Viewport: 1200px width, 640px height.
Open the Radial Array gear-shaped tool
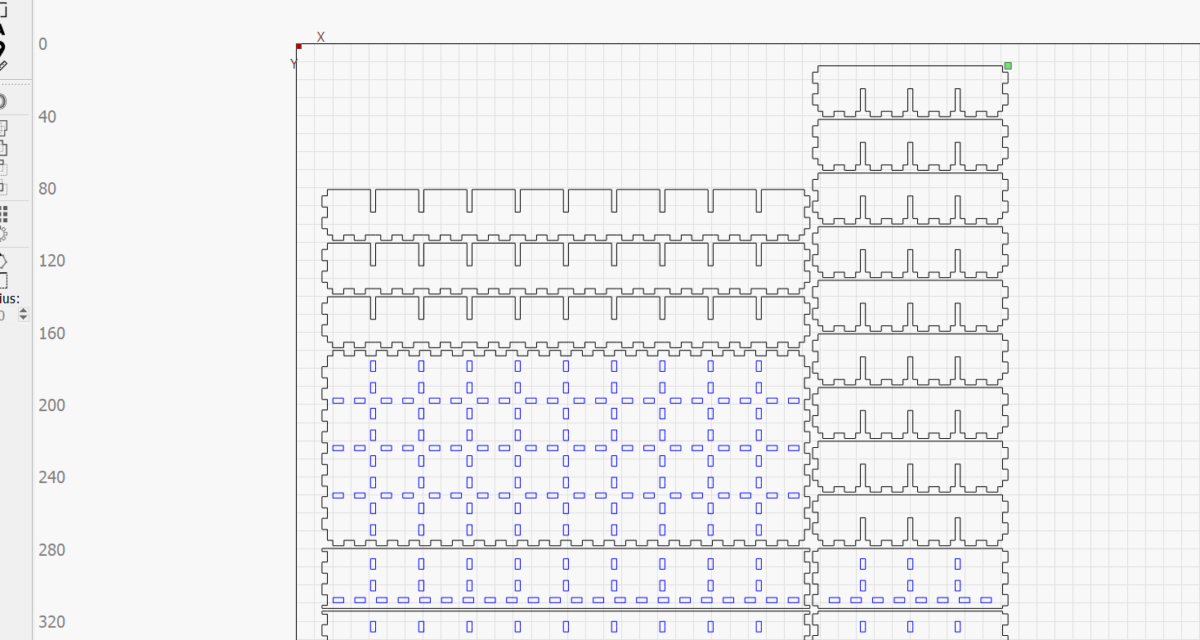2,234
